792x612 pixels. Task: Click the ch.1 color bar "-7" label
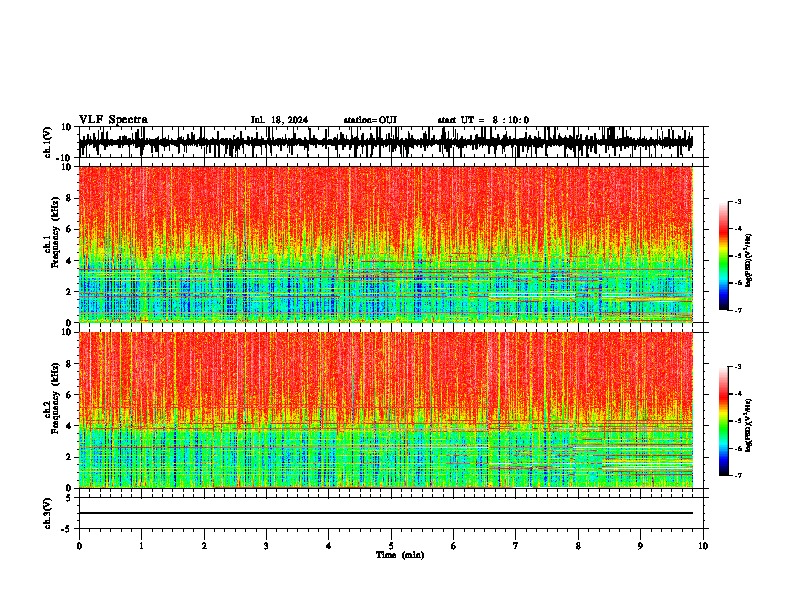737,310
